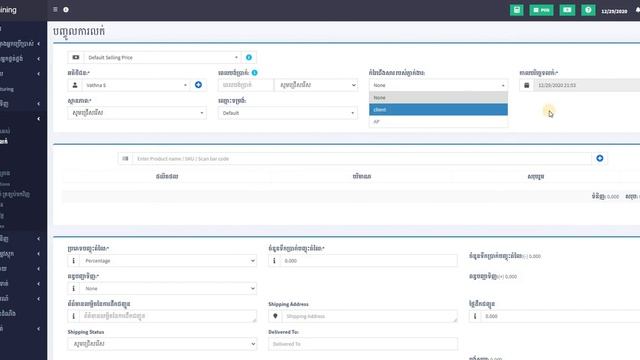Image resolution: width=640 pixels, height=360 pixels.
Task: Click the shipping charges 0.000 input
Action: 560,316
